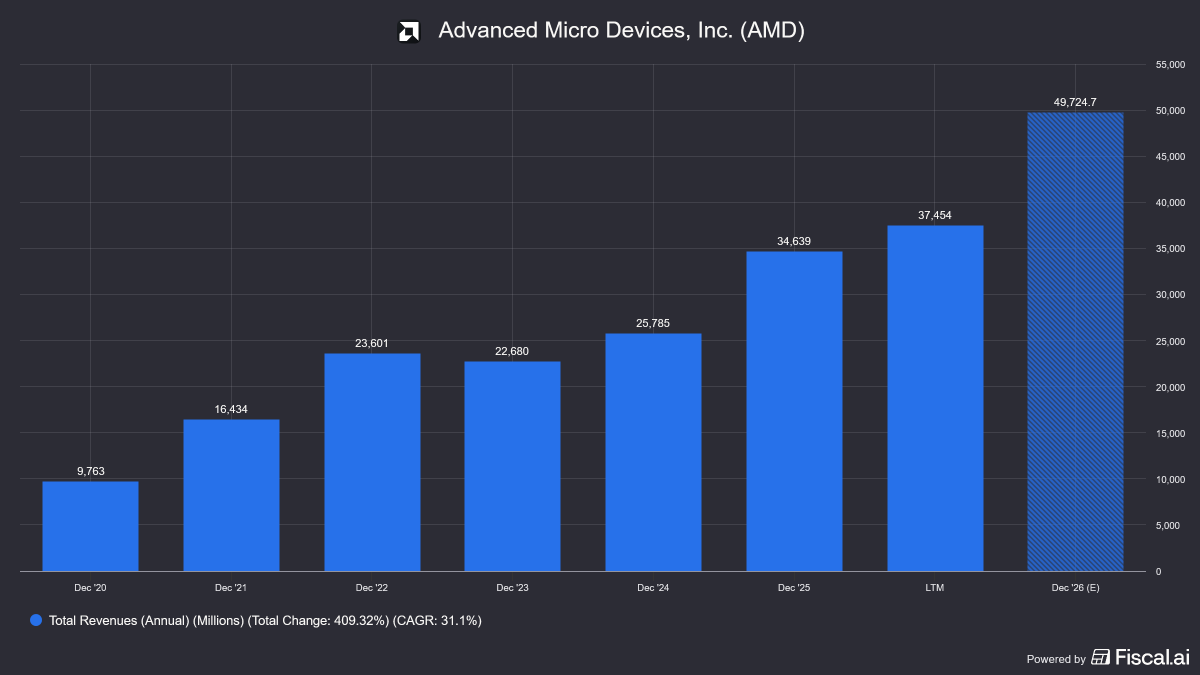1200x675 pixels.
Task: Click the Fiscal.ai logo icon
Action: tap(1100, 657)
